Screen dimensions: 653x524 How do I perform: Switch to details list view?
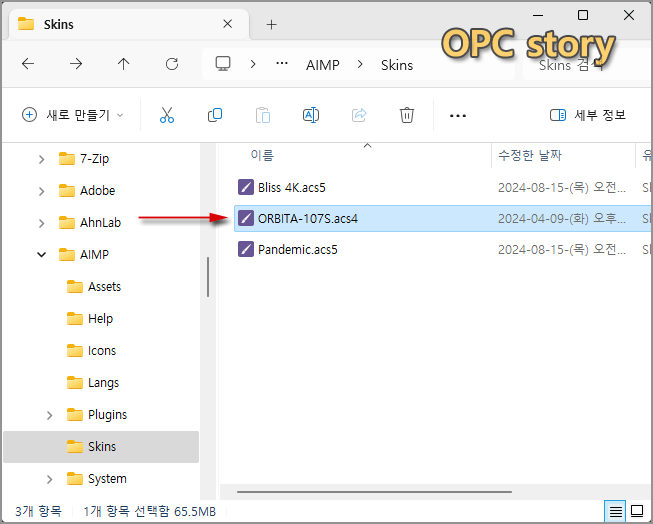(615, 511)
